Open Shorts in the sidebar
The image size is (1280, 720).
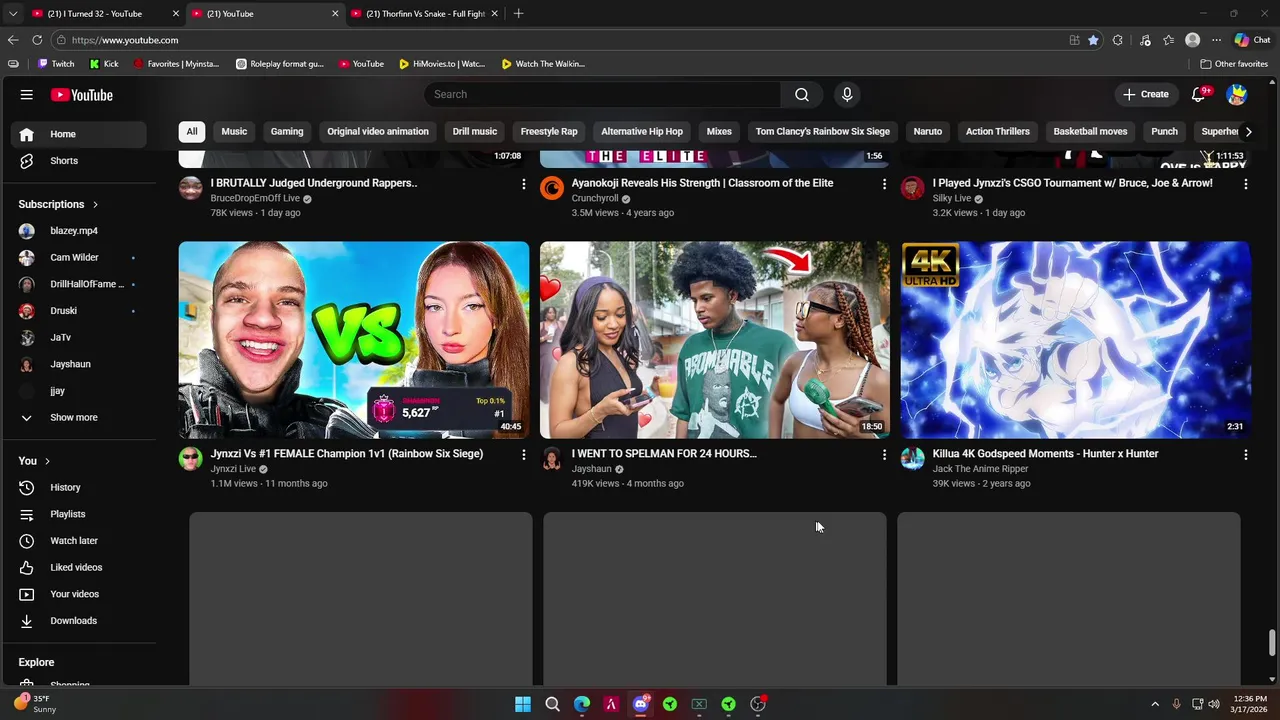coord(79,160)
